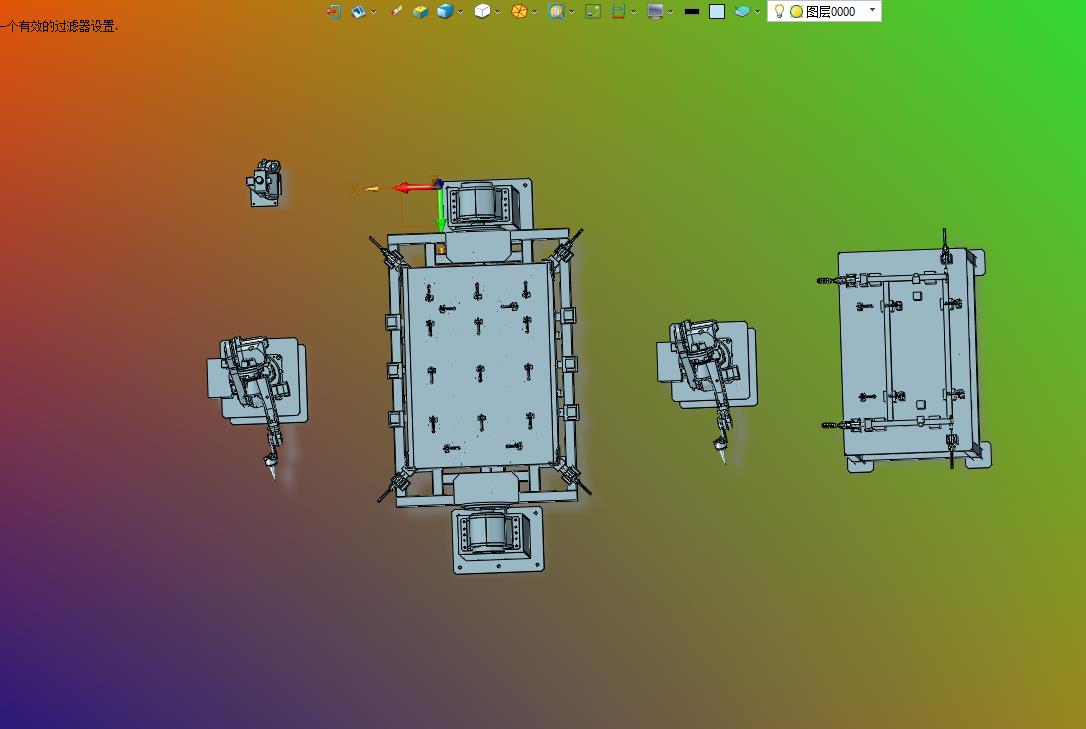Image resolution: width=1086 pixels, height=729 pixels.
Task: Open the zoom magnifier dropdown arrow
Action: pyautogui.click(x=571, y=12)
